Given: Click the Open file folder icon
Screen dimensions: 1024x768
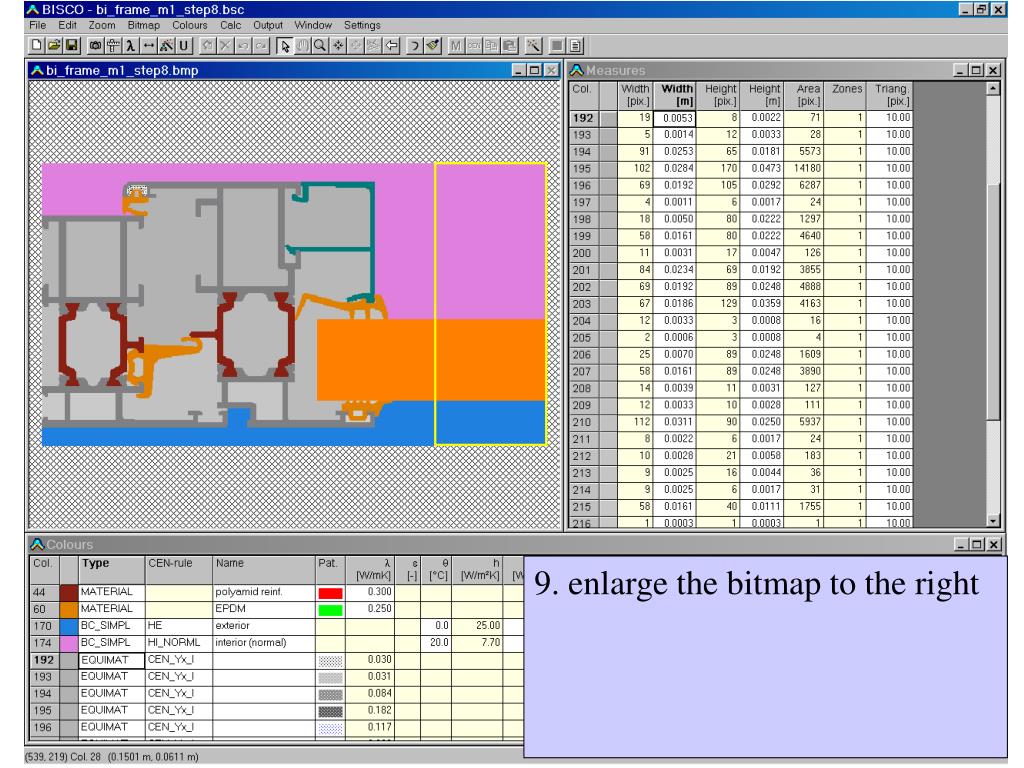Looking at the screenshot, I should click(x=54, y=46).
